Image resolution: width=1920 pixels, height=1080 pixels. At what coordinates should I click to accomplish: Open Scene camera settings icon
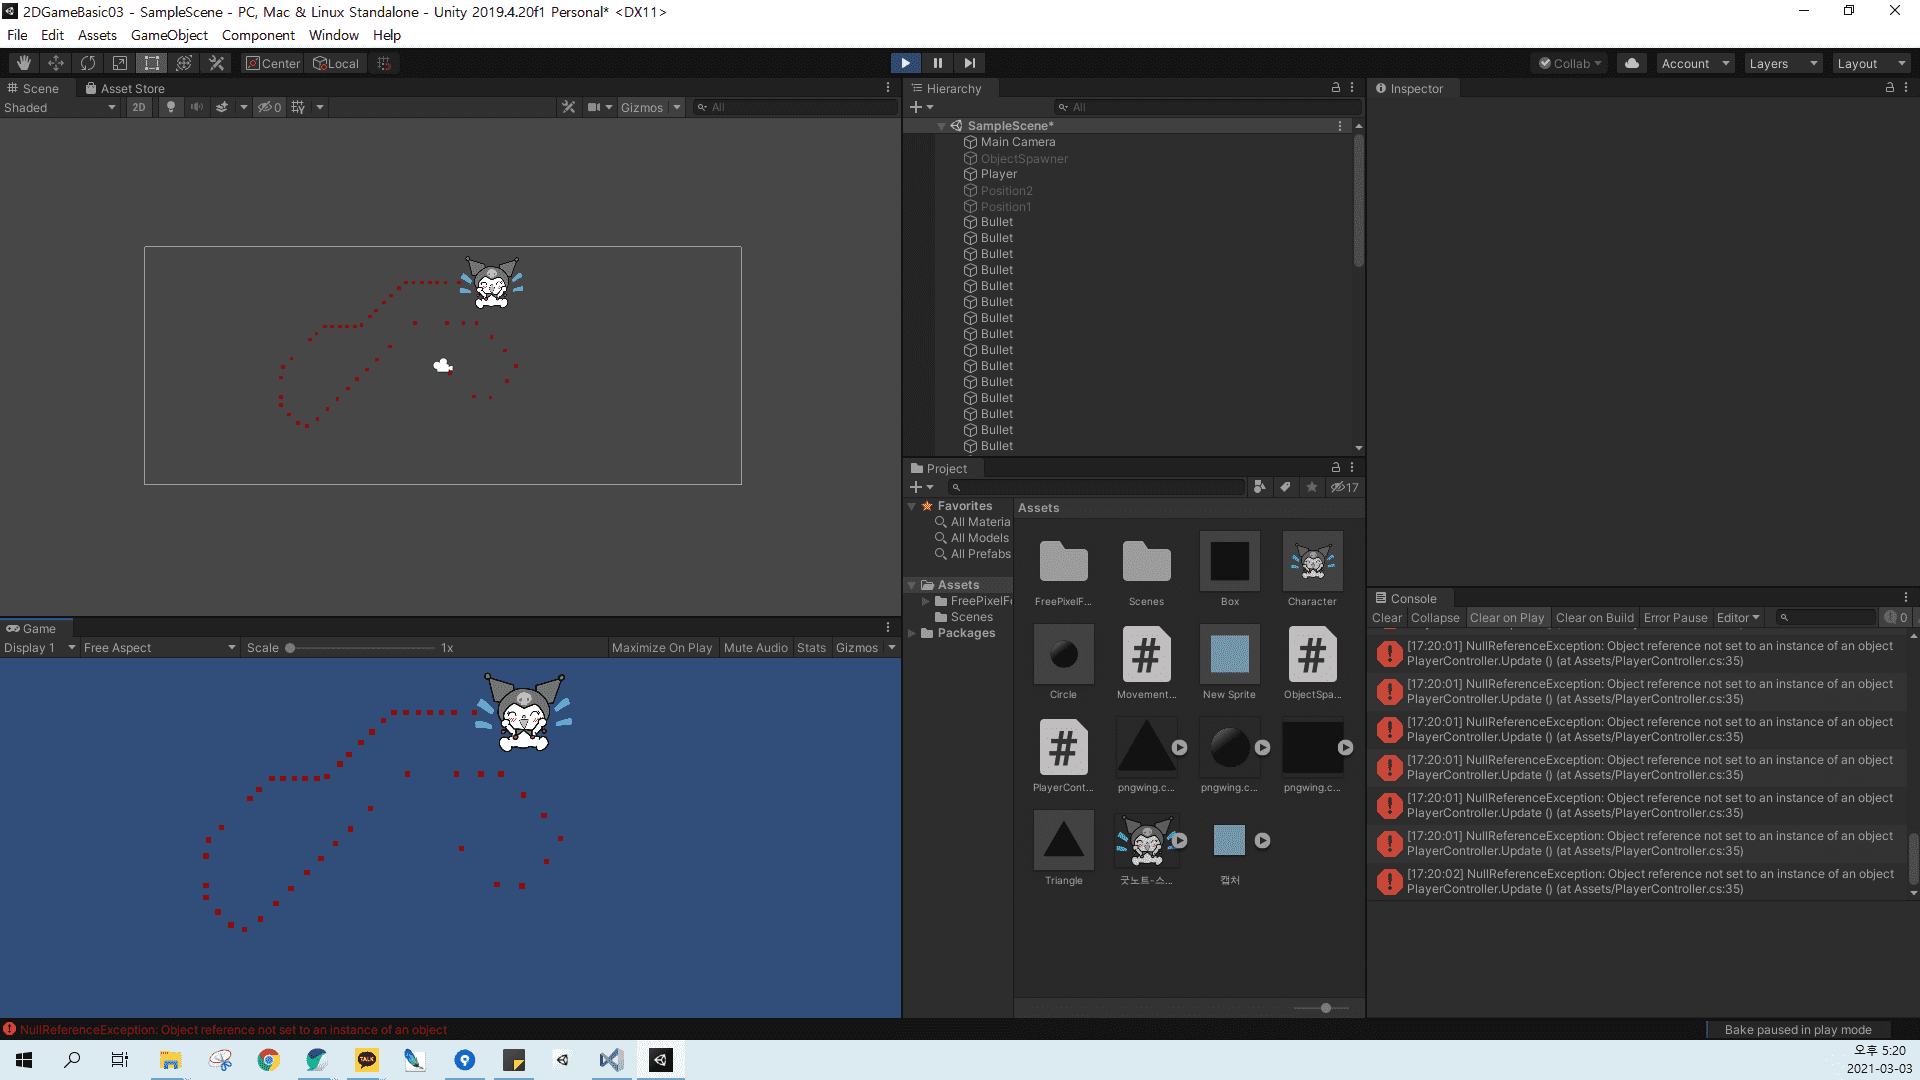pyautogui.click(x=595, y=107)
